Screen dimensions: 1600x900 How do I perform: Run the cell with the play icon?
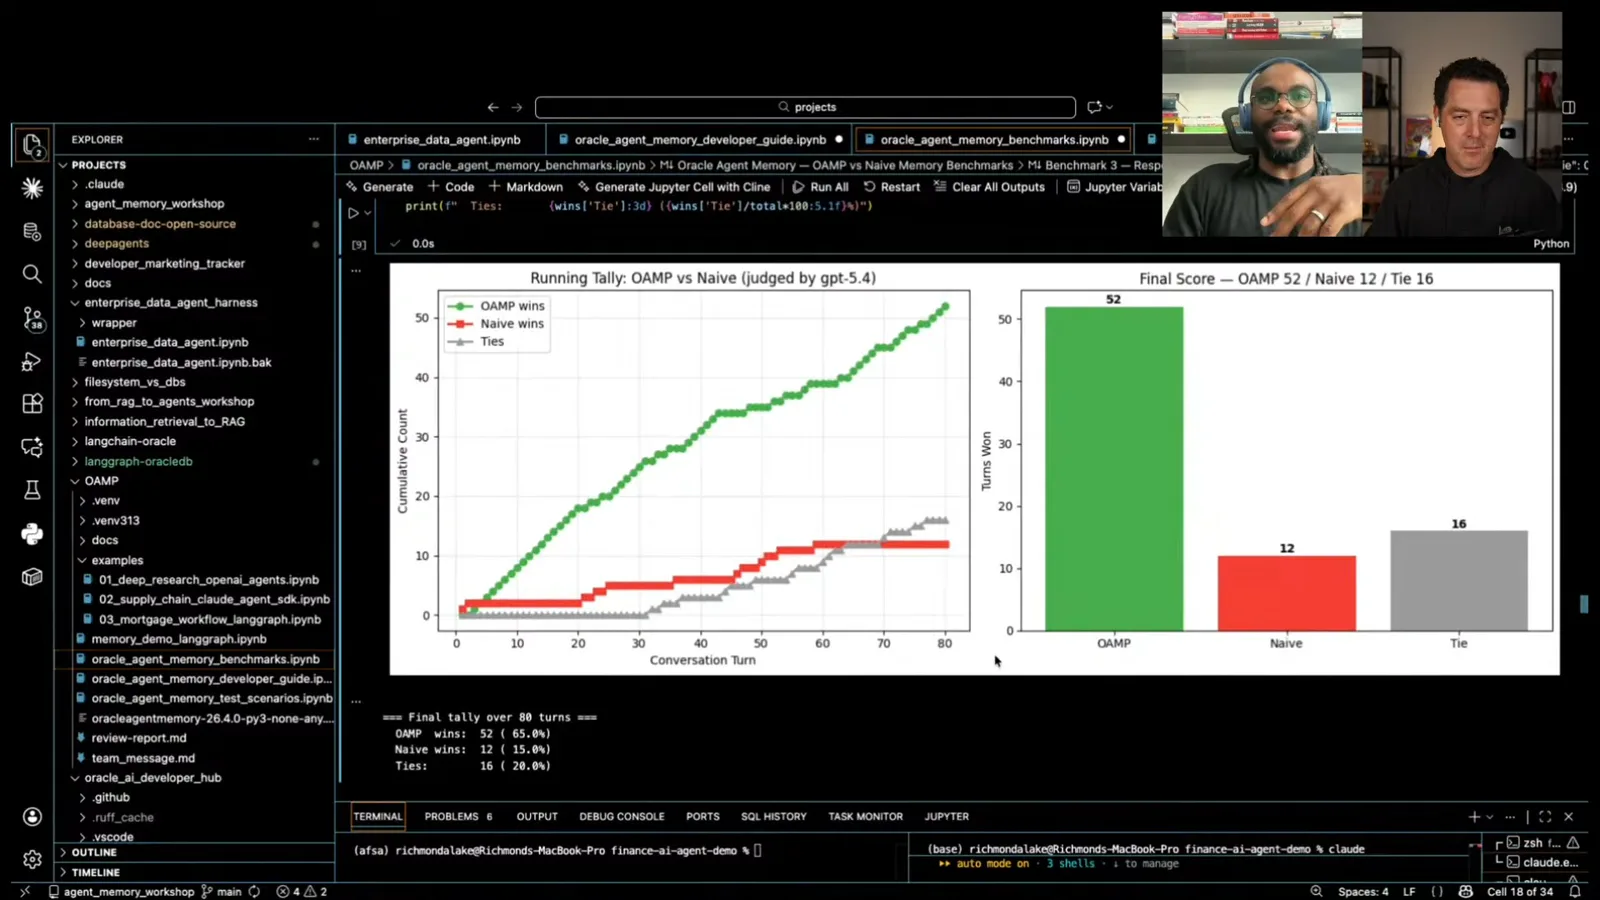[x=353, y=213]
